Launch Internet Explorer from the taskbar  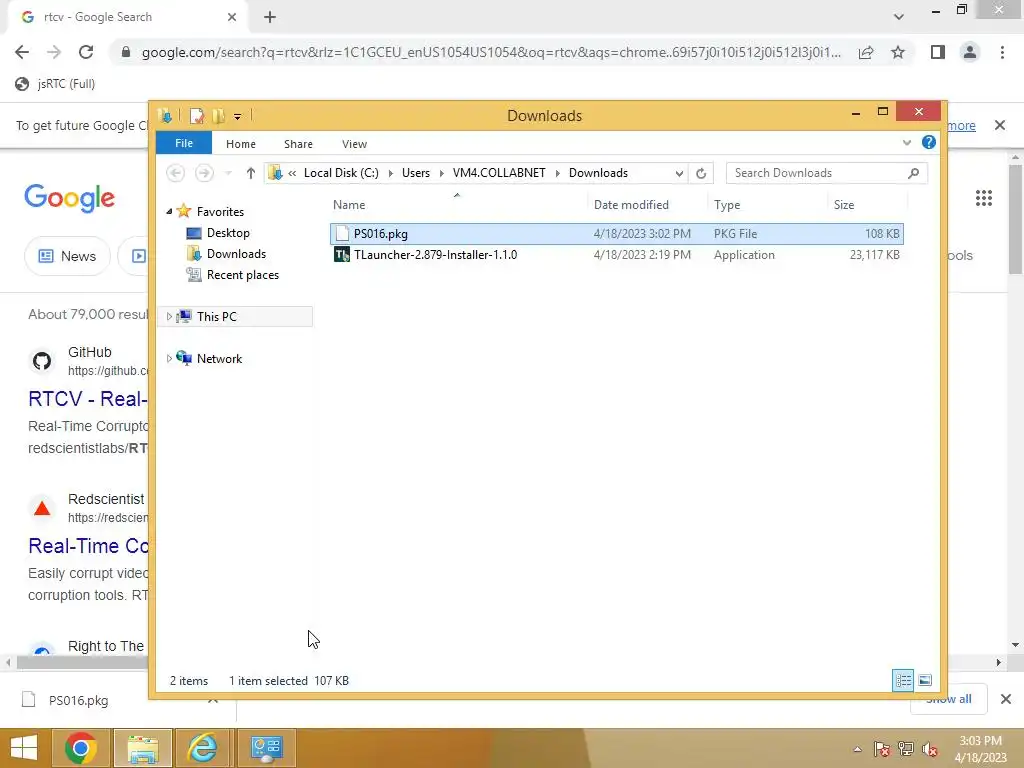point(203,748)
